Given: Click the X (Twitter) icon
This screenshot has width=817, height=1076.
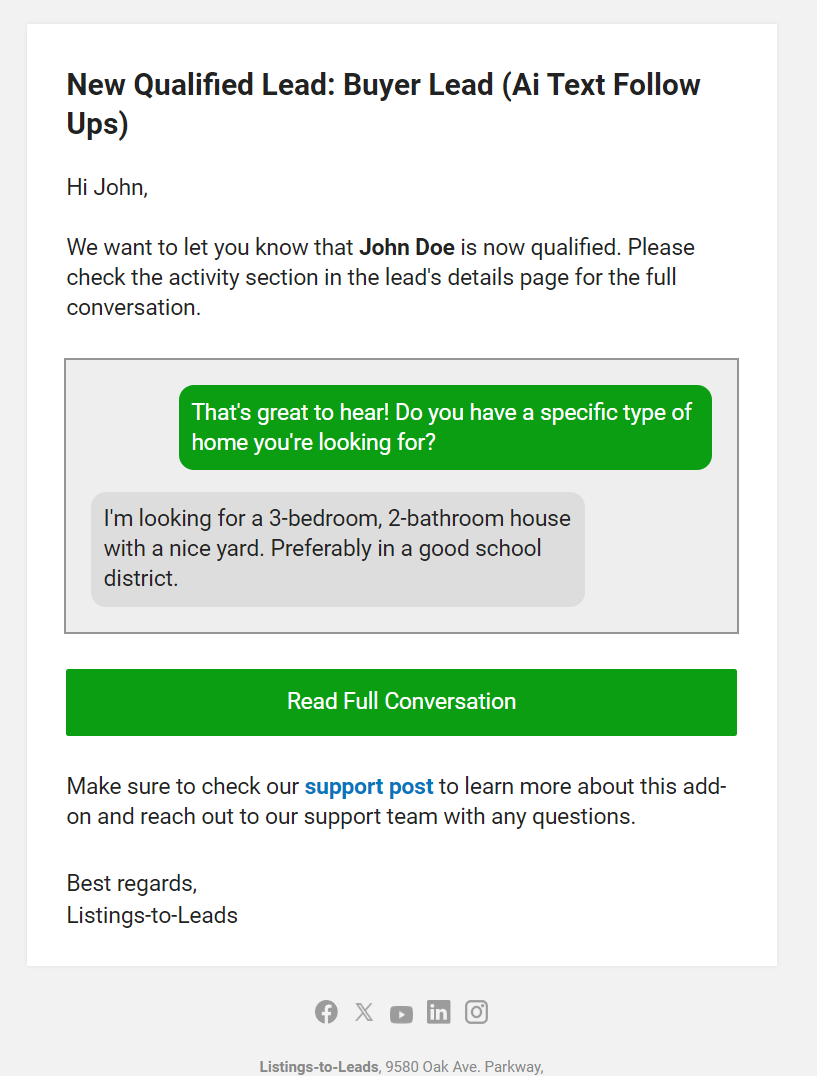Looking at the screenshot, I should (364, 1012).
